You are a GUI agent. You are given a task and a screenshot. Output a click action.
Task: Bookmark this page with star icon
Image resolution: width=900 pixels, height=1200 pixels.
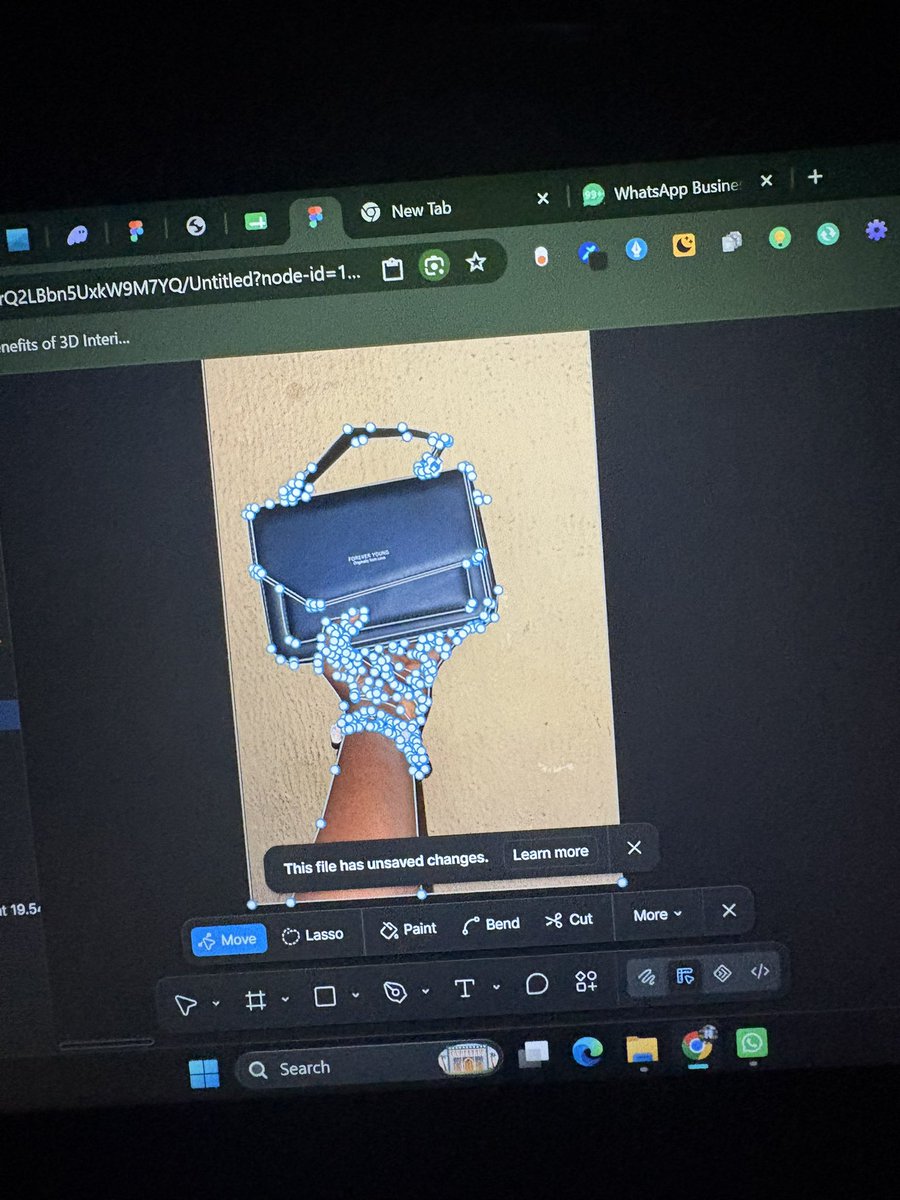(x=476, y=262)
